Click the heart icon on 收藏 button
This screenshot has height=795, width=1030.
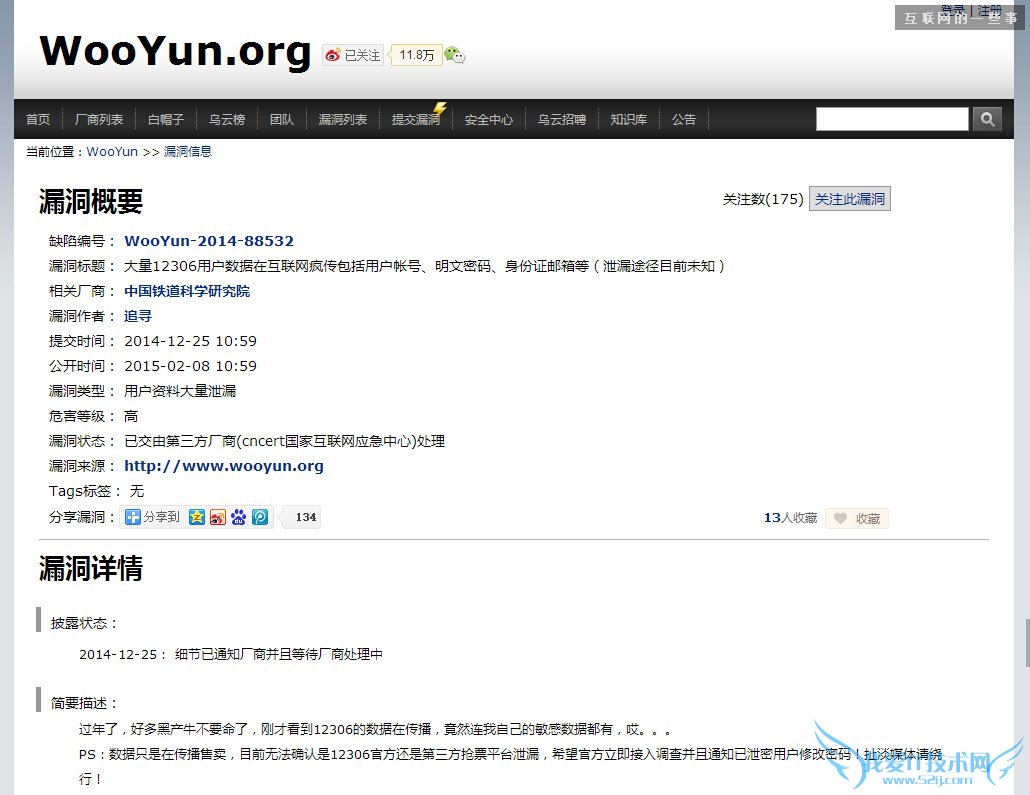click(x=840, y=518)
